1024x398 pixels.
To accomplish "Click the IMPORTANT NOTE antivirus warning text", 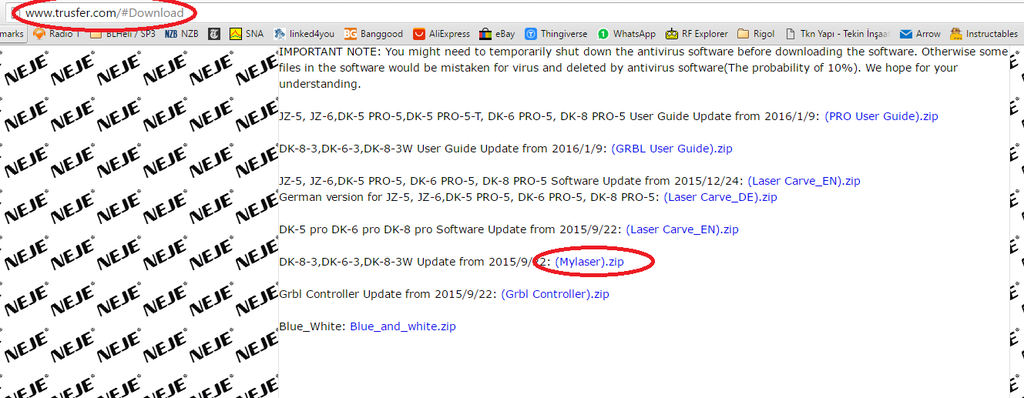I will tap(643, 68).
